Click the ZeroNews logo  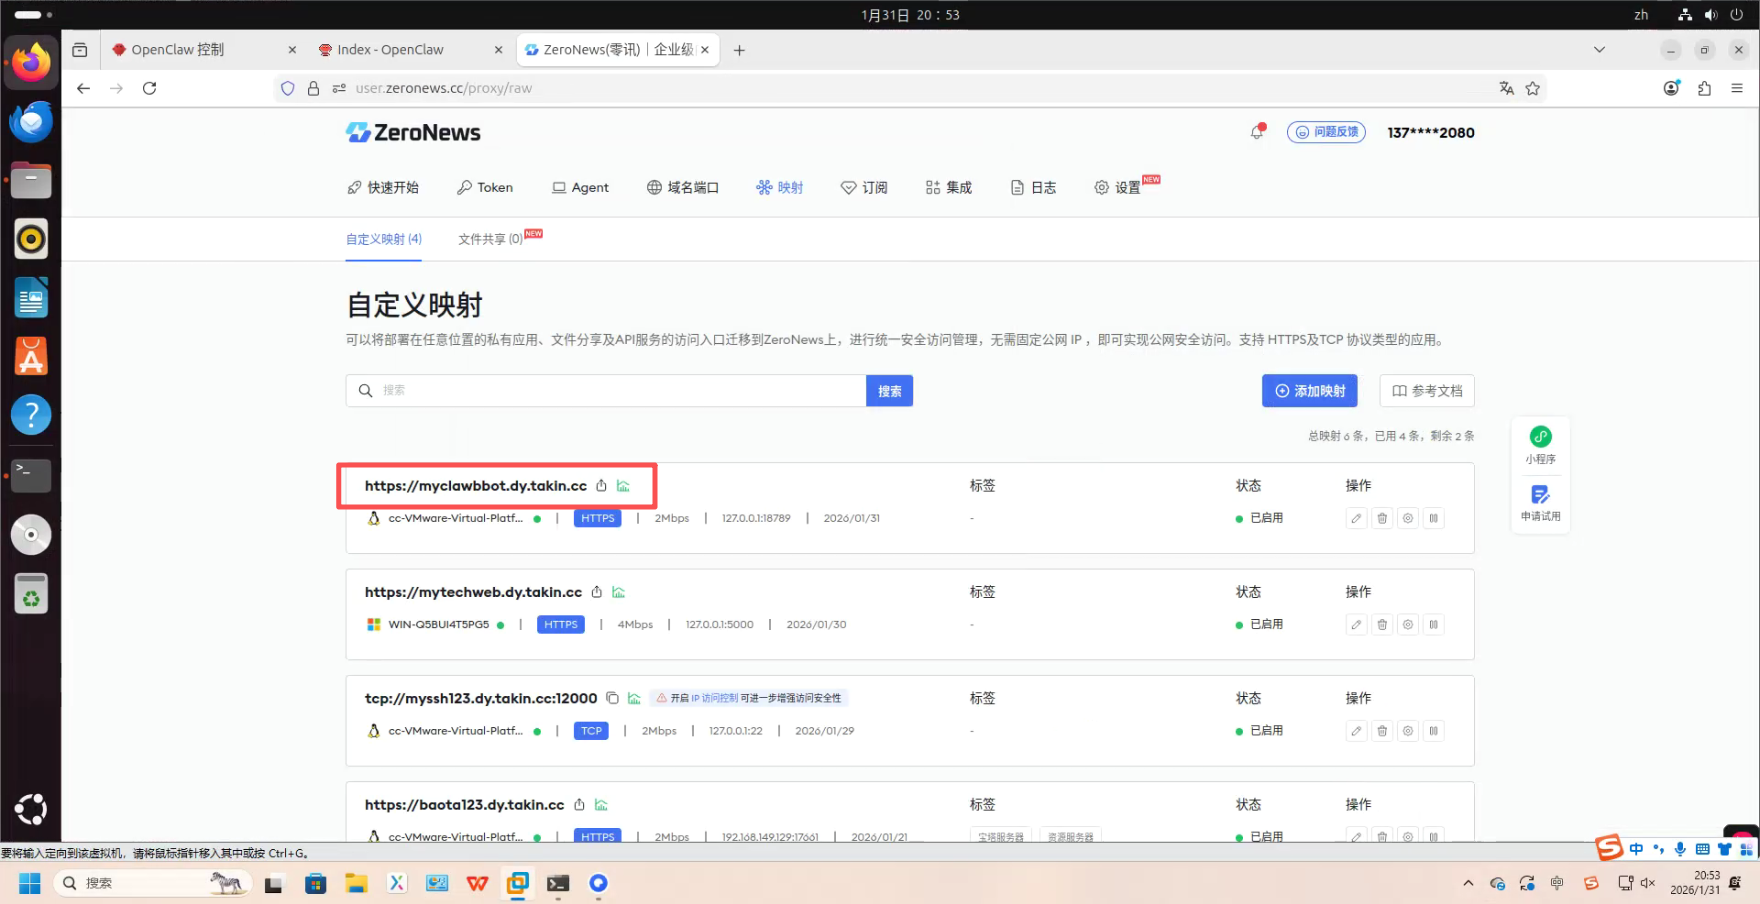(412, 131)
